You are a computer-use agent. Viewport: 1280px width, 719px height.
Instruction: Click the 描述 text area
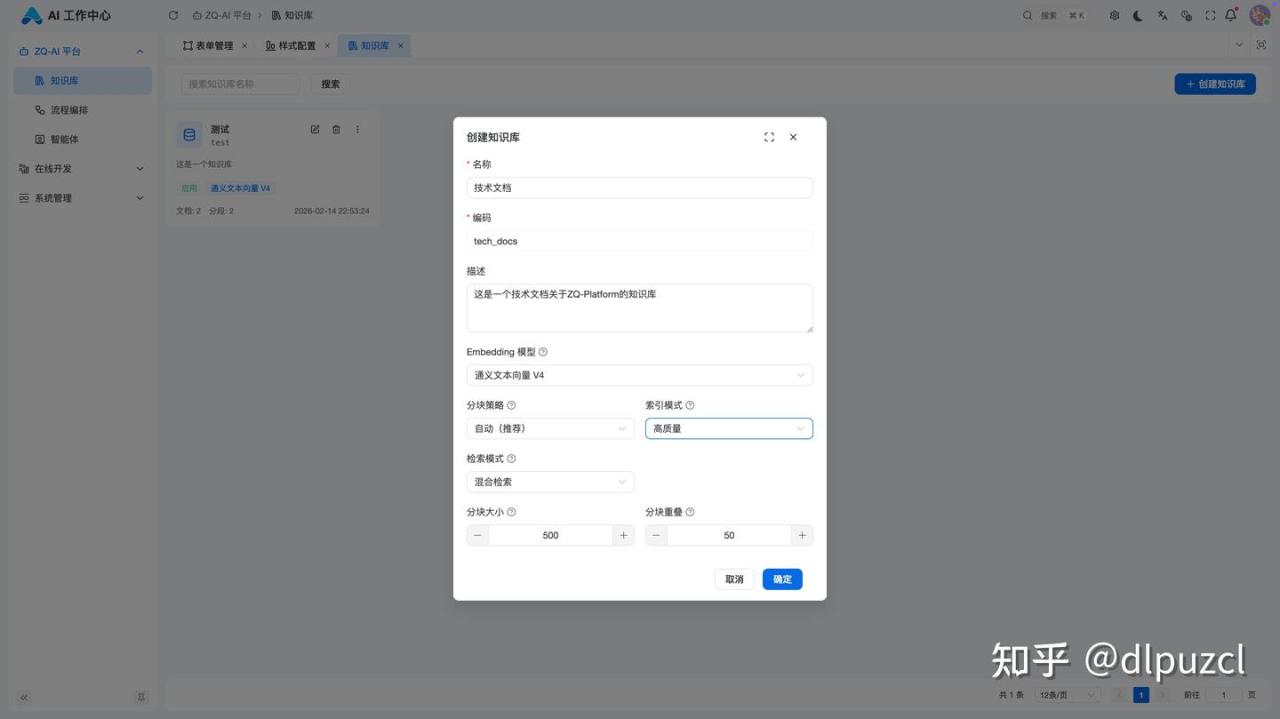639,308
